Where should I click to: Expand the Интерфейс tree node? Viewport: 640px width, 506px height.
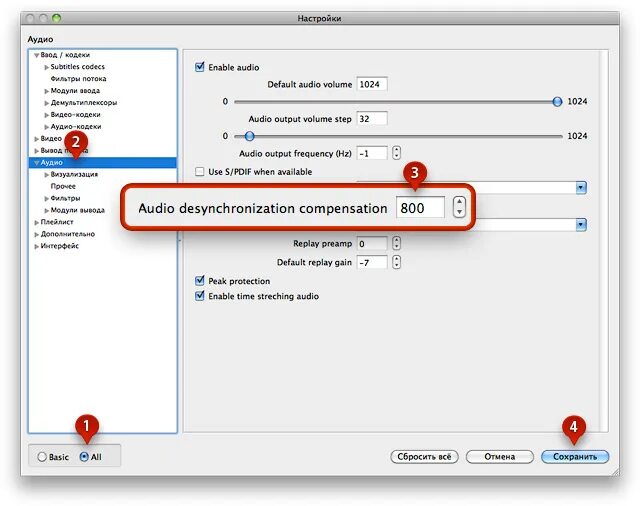[x=36, y=246]
